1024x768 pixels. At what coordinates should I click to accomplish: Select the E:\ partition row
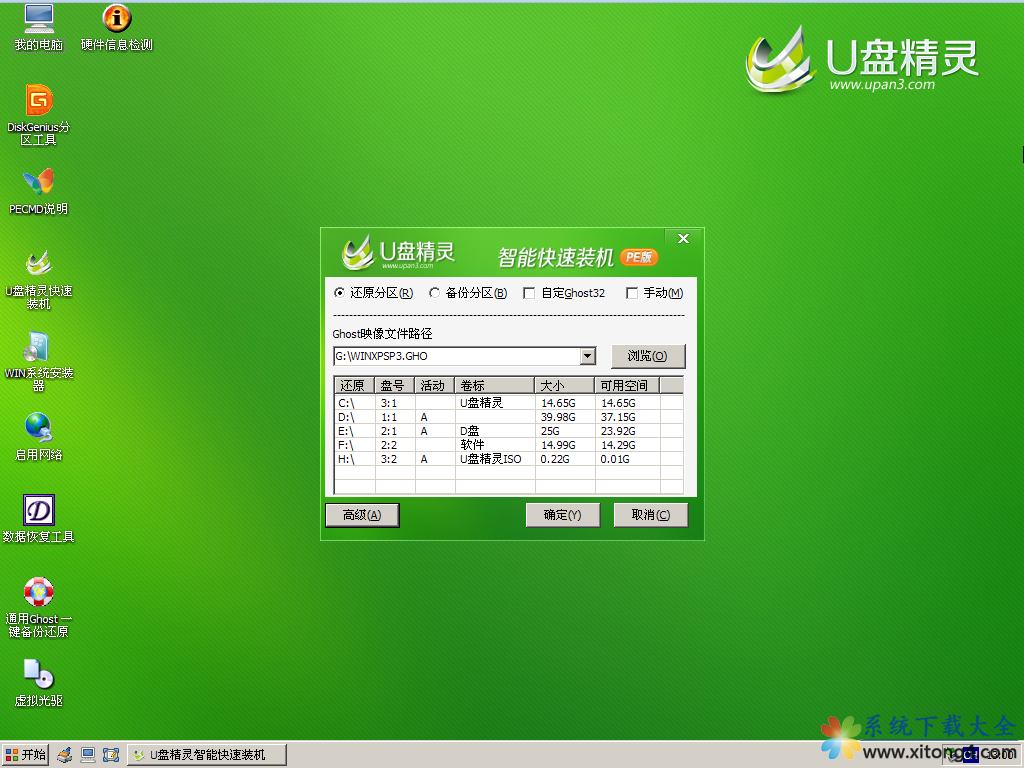pos(509,431)
